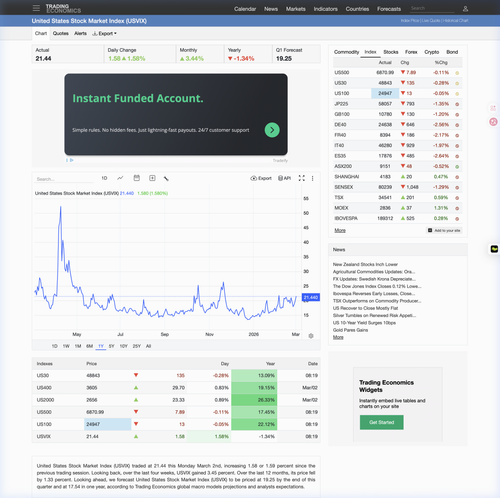Switch to the Quotes tab
Image resolution: width=500 pixels, height=498 pixels.
click(61, 33)
